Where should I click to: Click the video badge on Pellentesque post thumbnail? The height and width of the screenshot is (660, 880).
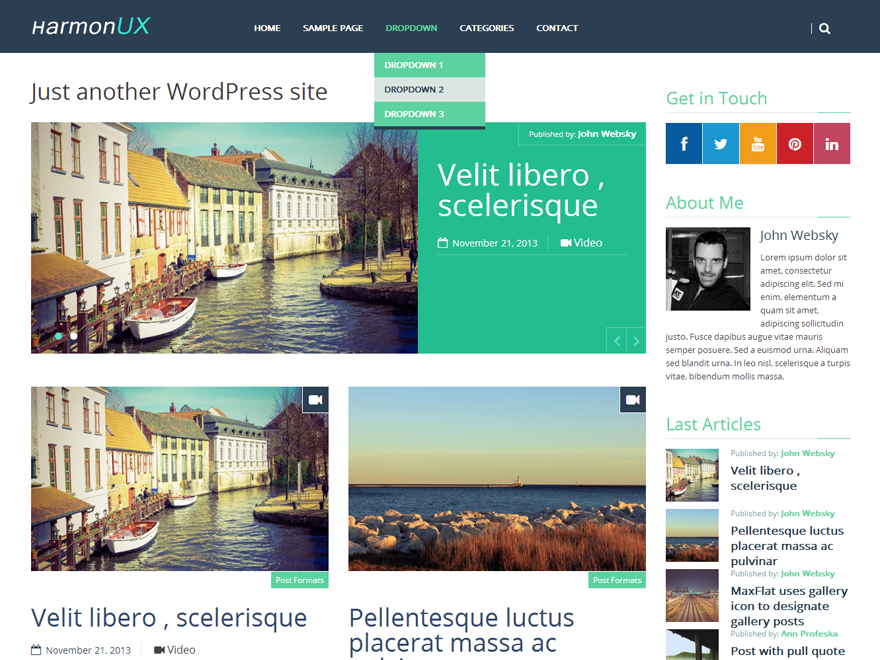point(632,399)
